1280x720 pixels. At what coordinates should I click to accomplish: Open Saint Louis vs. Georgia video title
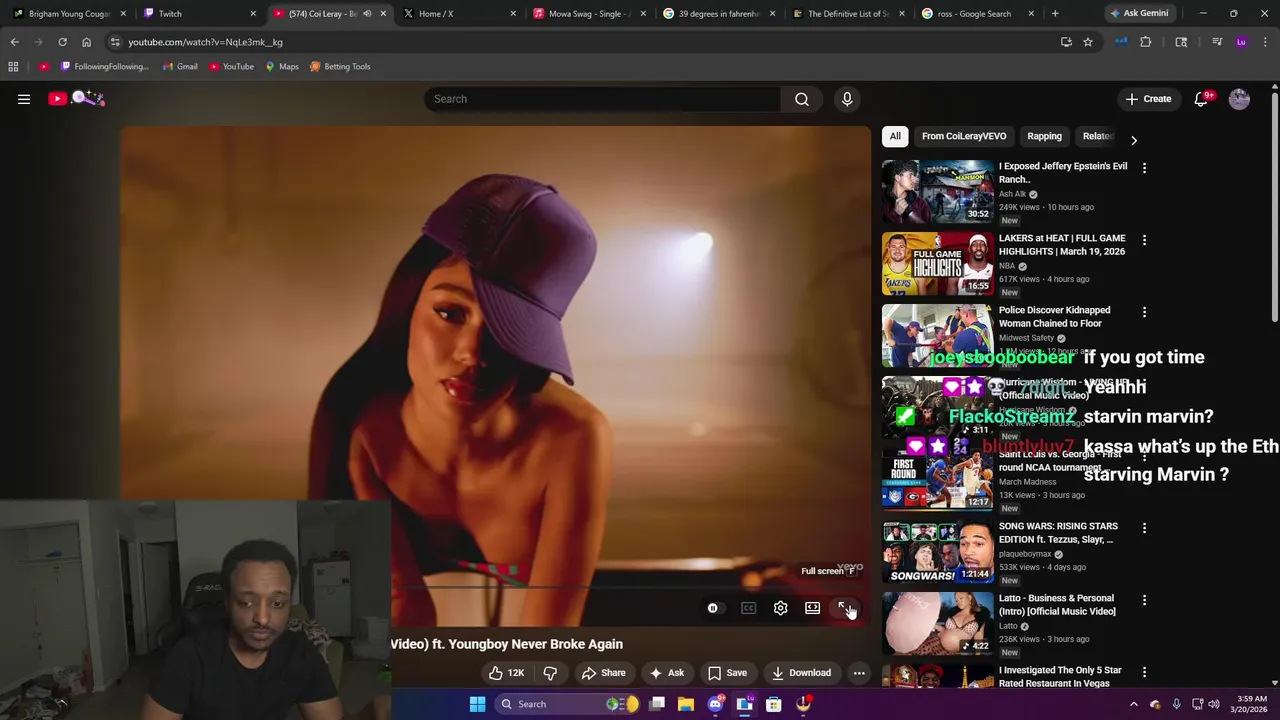coord(1060,461)
